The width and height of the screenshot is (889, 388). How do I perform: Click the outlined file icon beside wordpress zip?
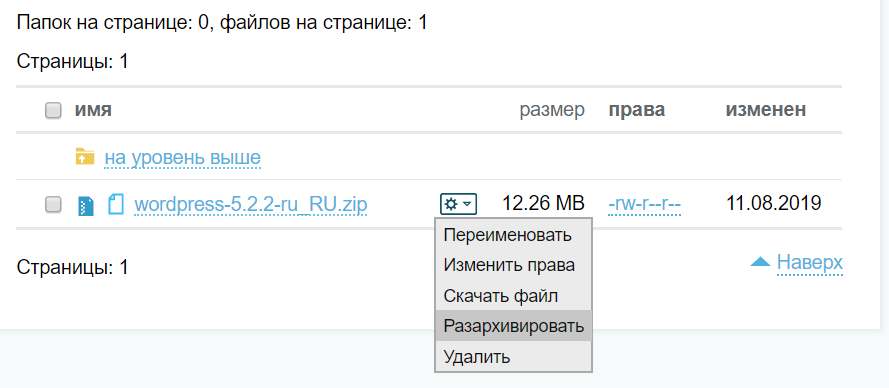pos(116,204)
